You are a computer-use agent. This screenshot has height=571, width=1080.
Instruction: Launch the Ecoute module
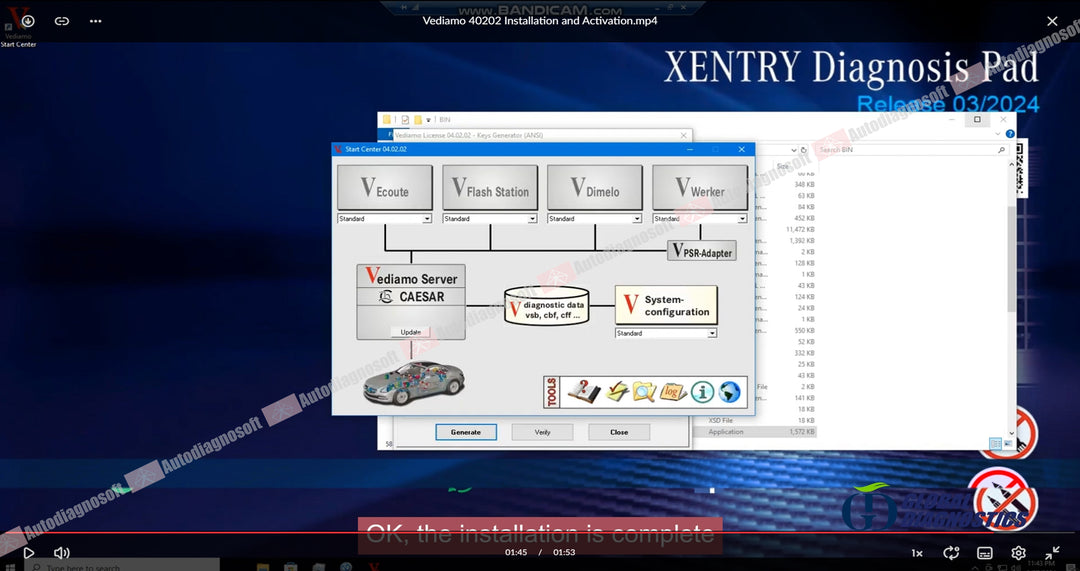[x=384, y=187]
